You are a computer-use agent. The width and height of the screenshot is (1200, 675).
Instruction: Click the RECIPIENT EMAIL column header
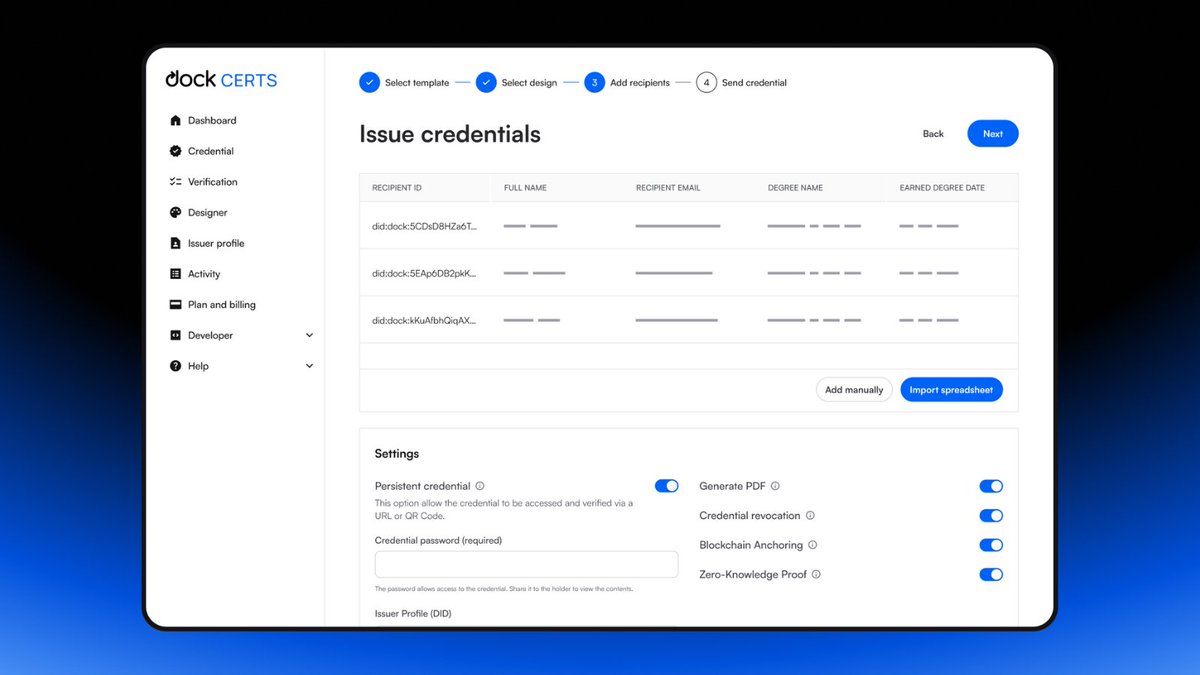[668, 188]
